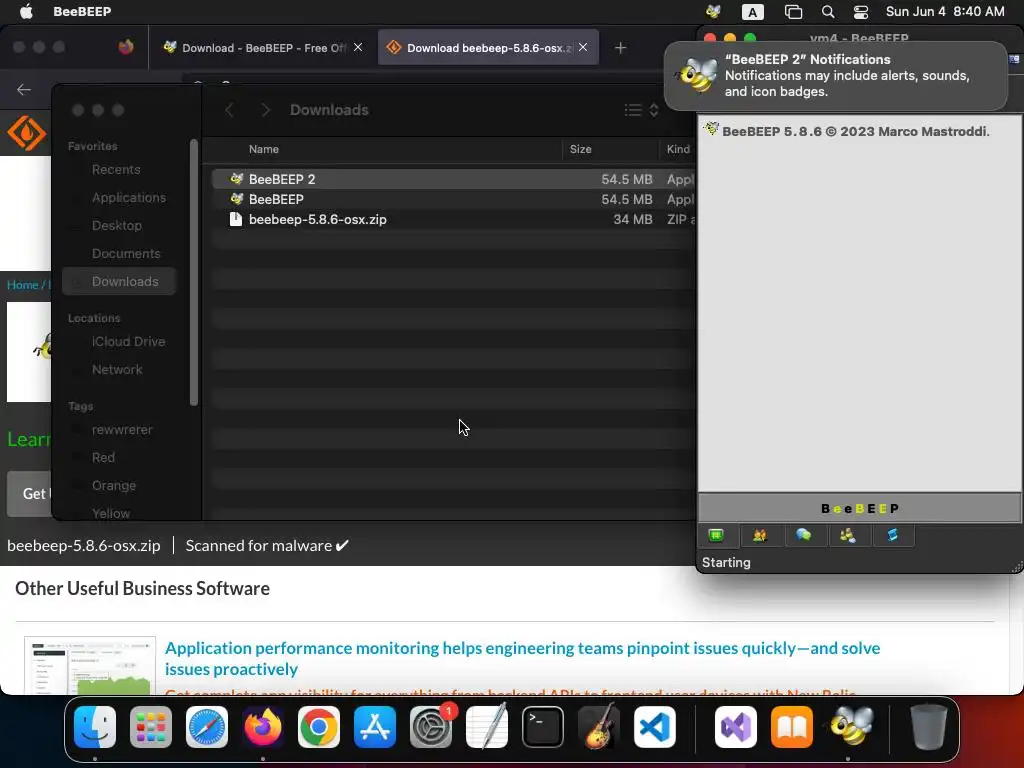Open Applications in Finder sidebar
Screen dimensions: 1024x768
point(128,197)
